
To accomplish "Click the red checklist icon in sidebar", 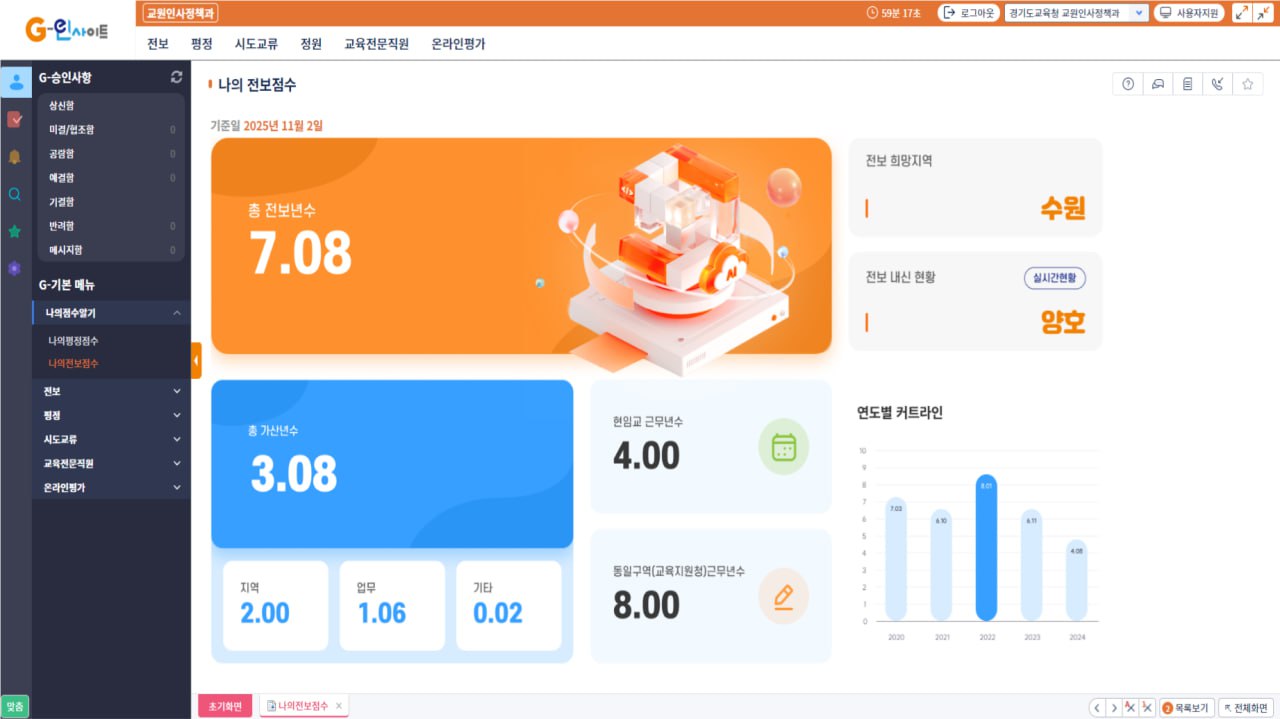I will [x=15, y=120].
